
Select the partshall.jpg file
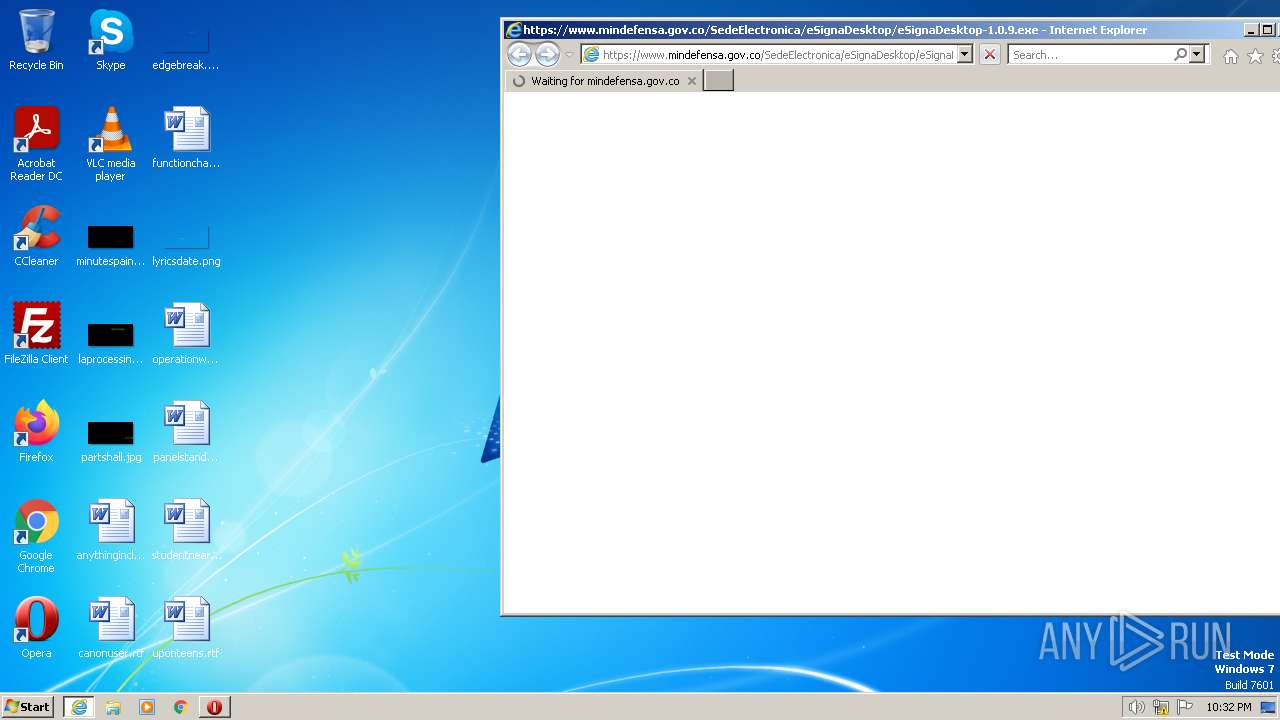[x=110, y=441]
